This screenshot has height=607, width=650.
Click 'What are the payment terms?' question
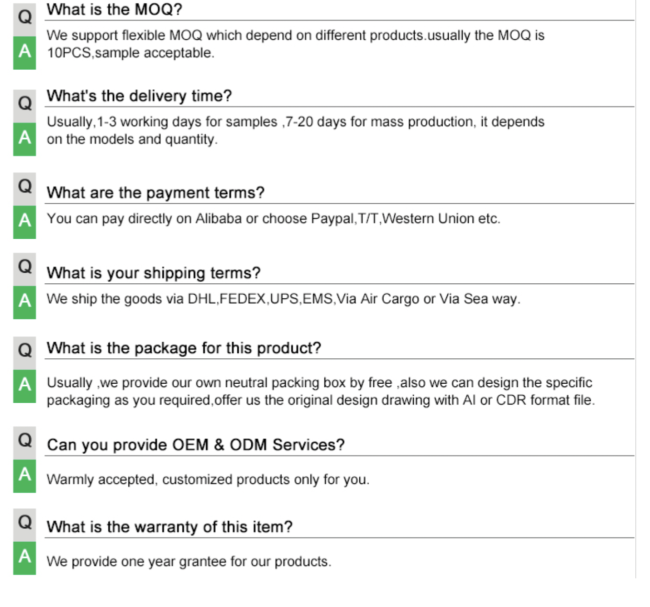coord(155,193)
